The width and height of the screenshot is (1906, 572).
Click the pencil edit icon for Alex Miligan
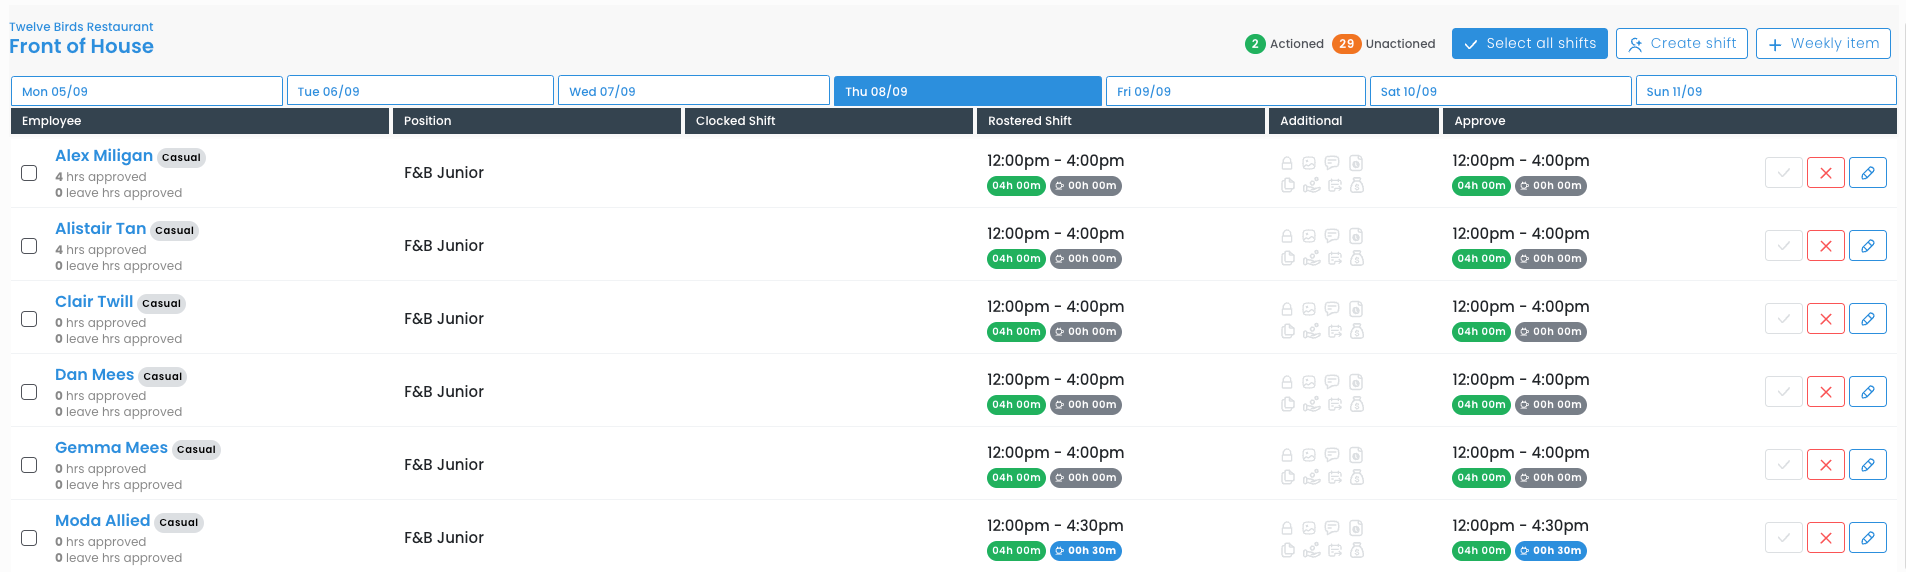1867,173
